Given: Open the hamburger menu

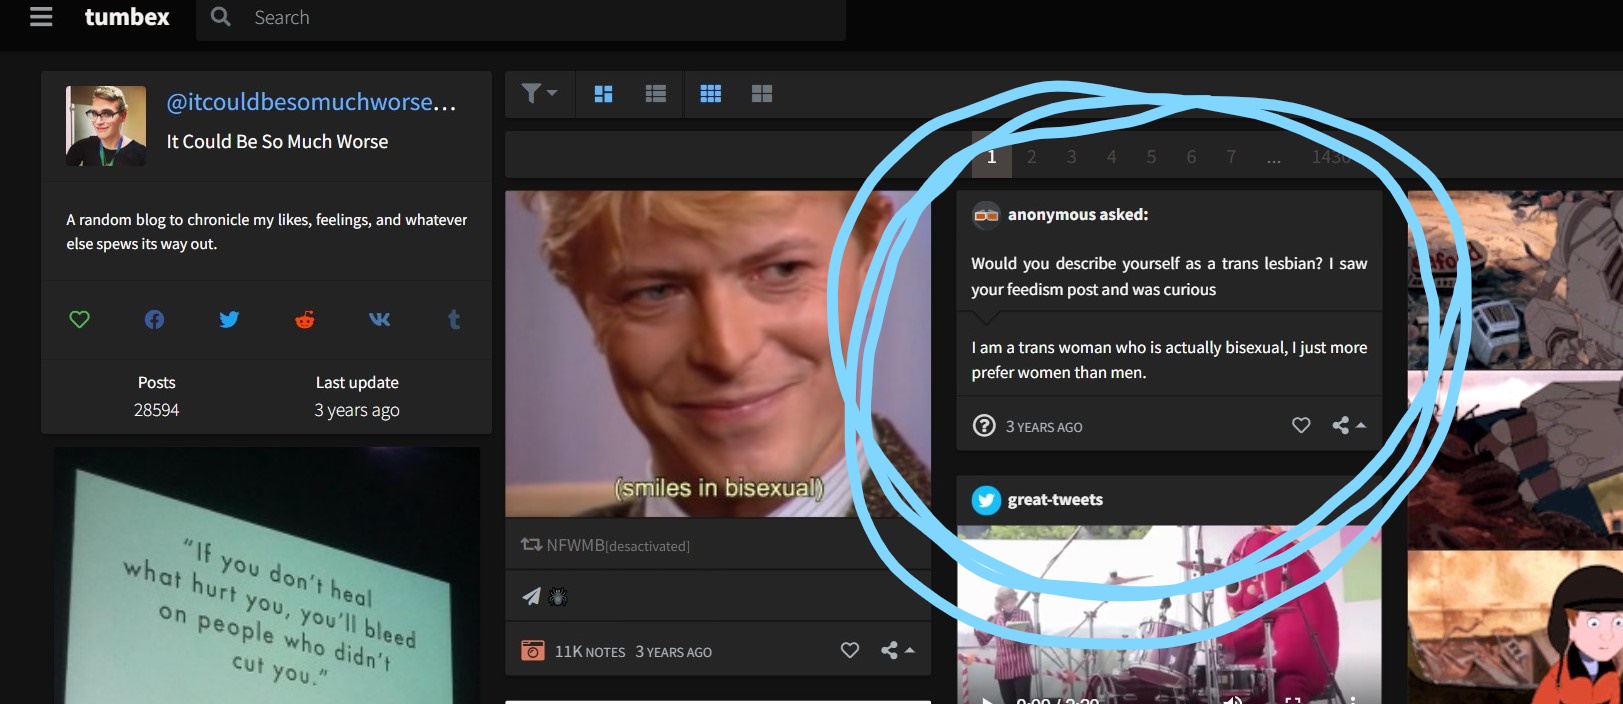Looking at the screenshot, I should pos(41,17).
